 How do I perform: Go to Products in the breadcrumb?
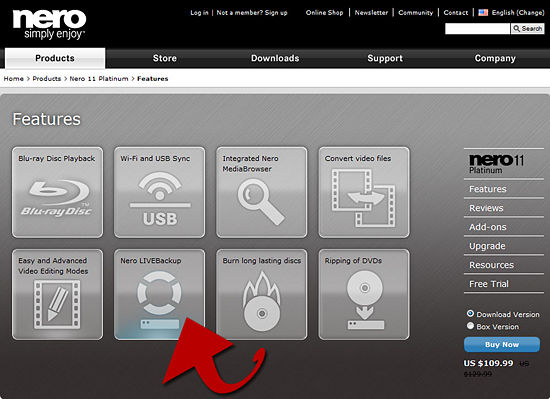47,79
